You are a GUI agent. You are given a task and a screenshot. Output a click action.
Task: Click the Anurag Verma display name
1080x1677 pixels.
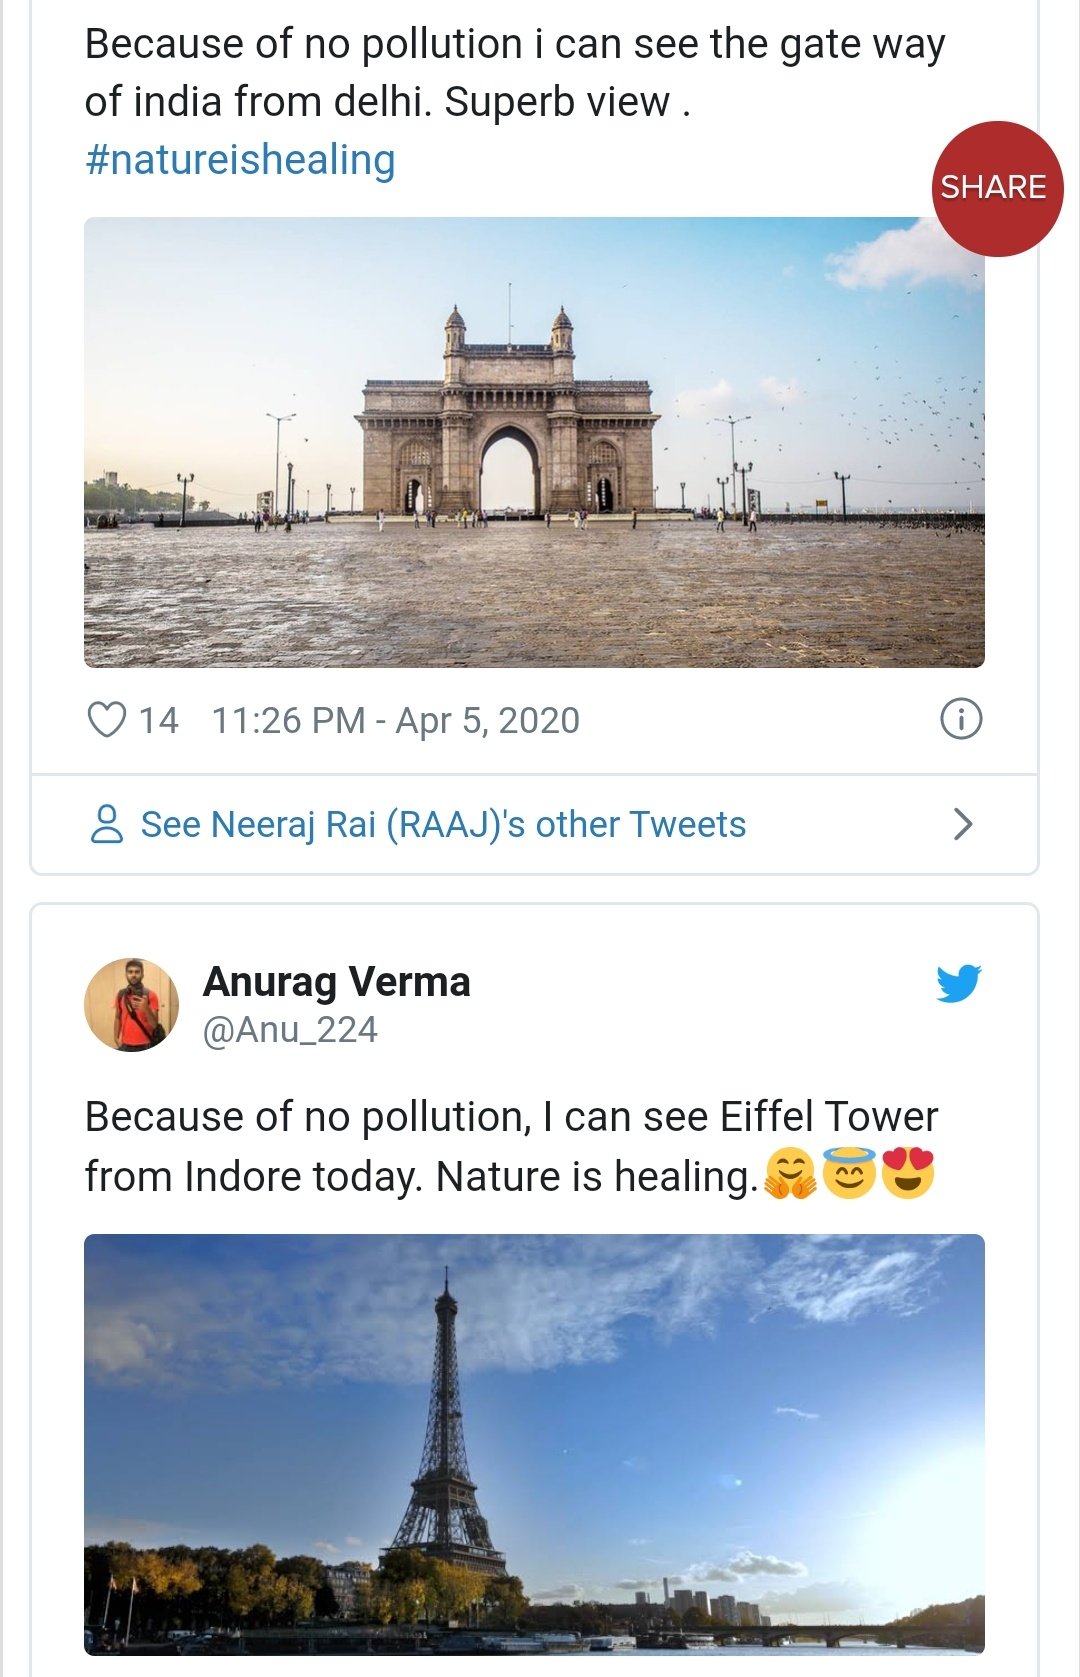click(x=336, y=982)
